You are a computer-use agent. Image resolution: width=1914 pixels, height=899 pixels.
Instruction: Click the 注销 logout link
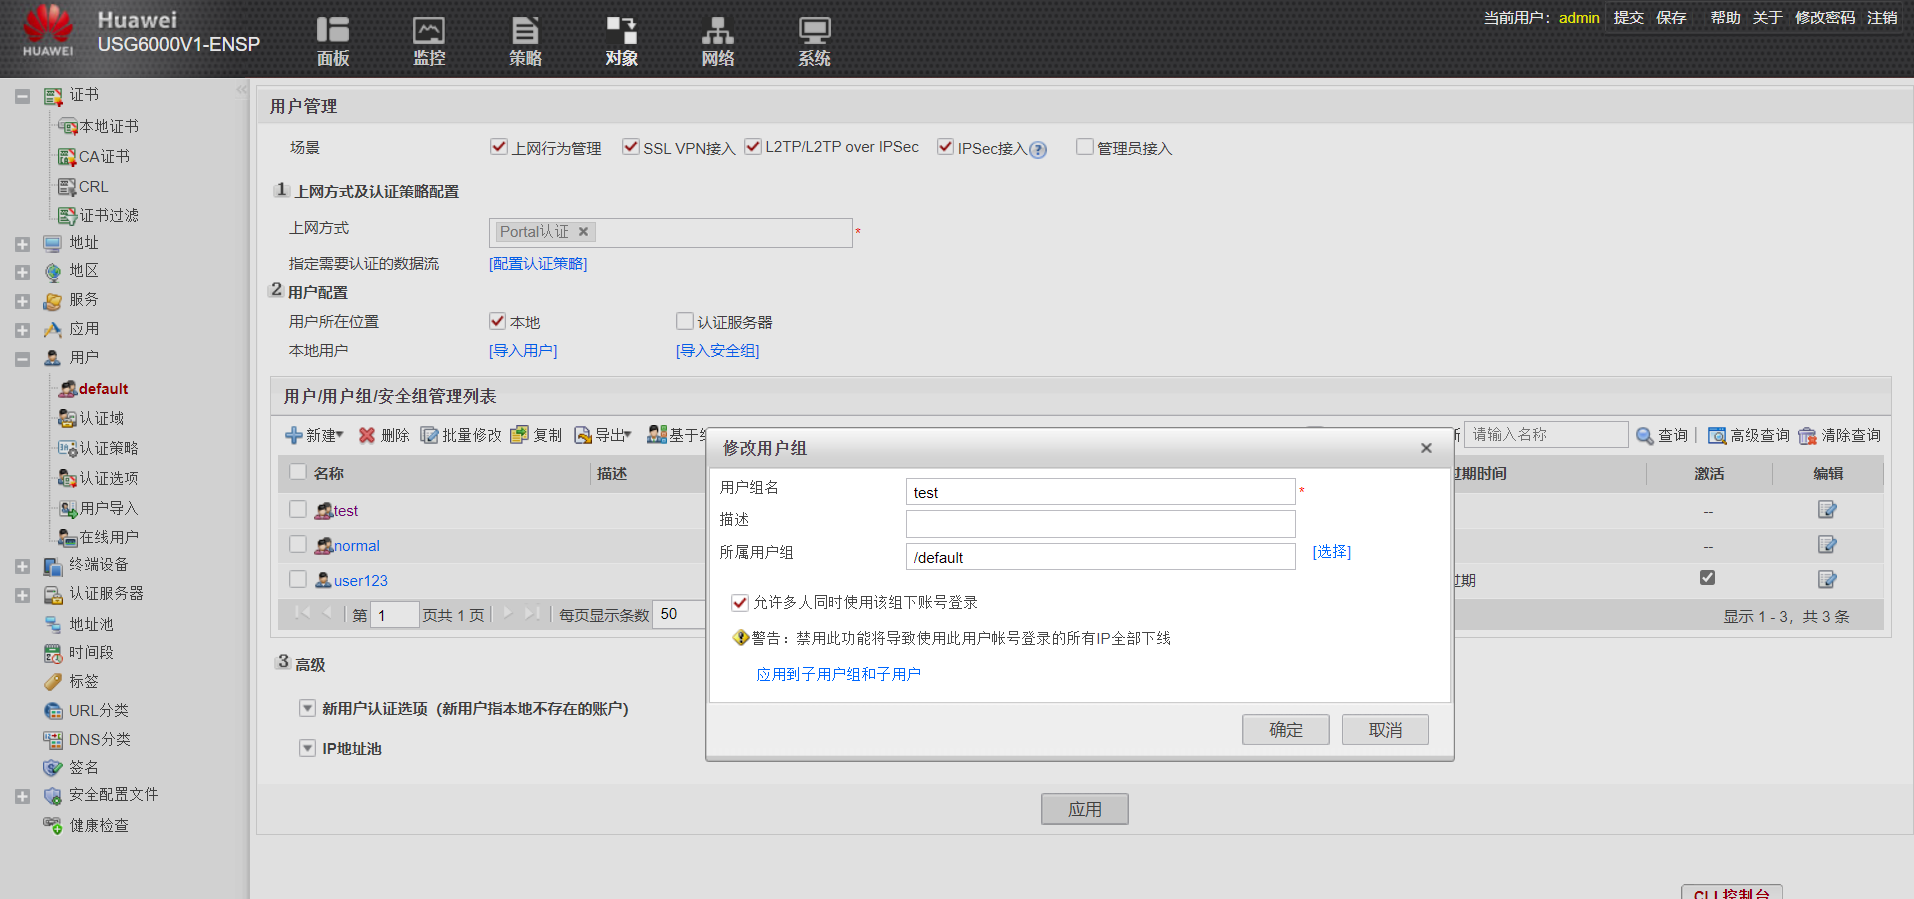[x=1882, y=18]
